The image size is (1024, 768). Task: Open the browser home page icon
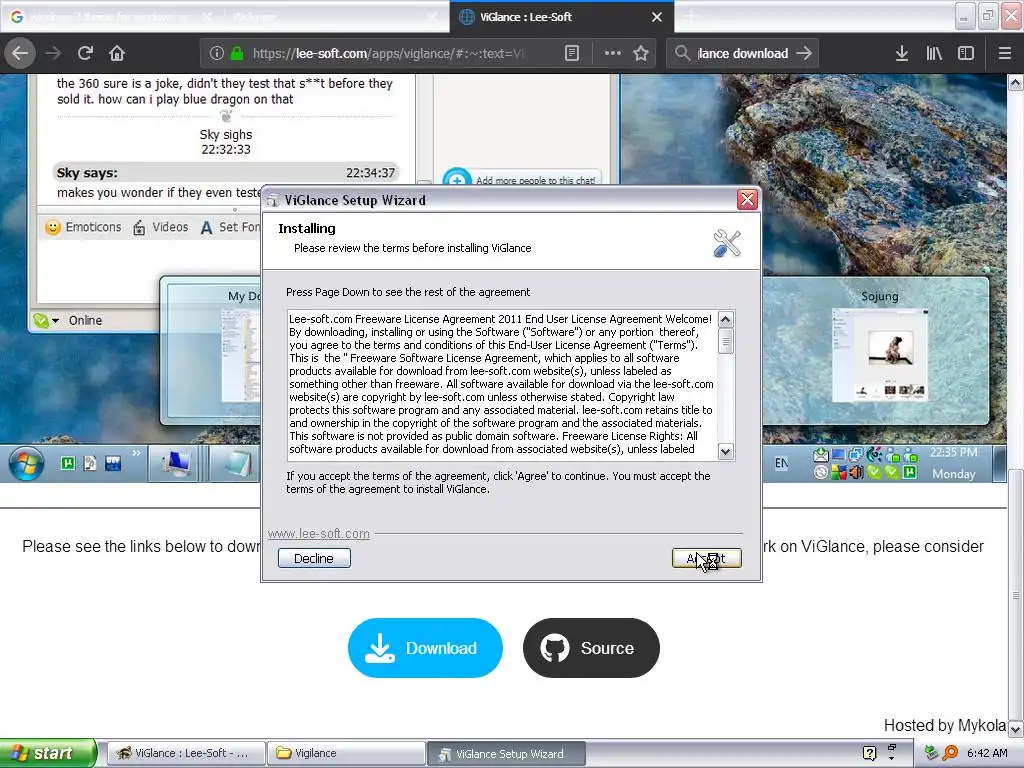pyautogui.click(x=117, y=54)
